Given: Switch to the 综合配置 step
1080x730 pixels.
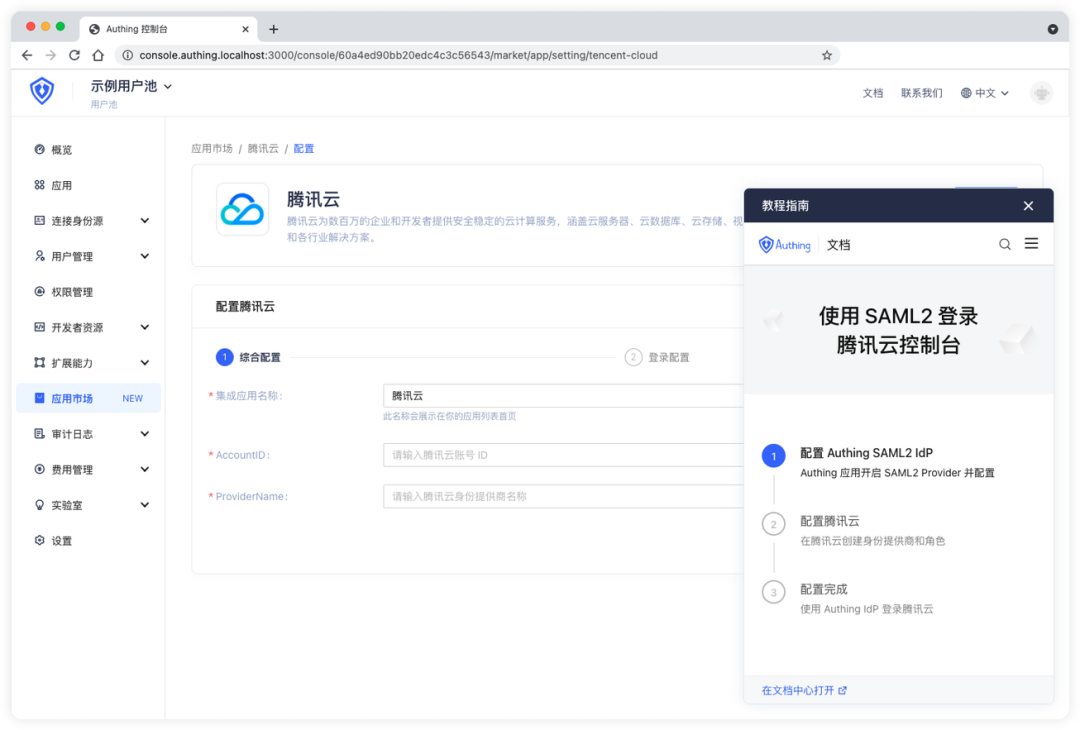Looking at the screenshot, I should 249,357.
